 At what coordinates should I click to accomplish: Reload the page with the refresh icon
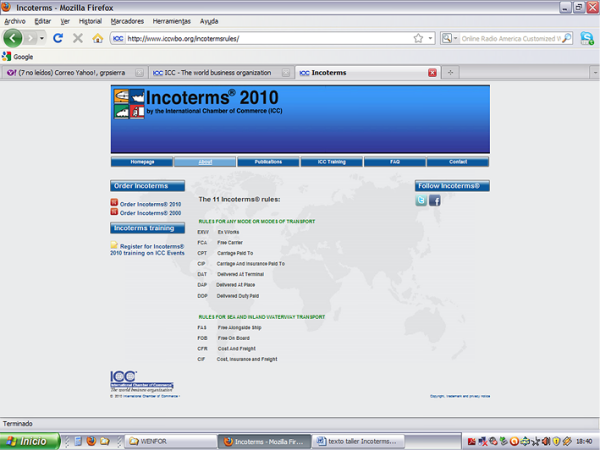(x=58, y=38)
